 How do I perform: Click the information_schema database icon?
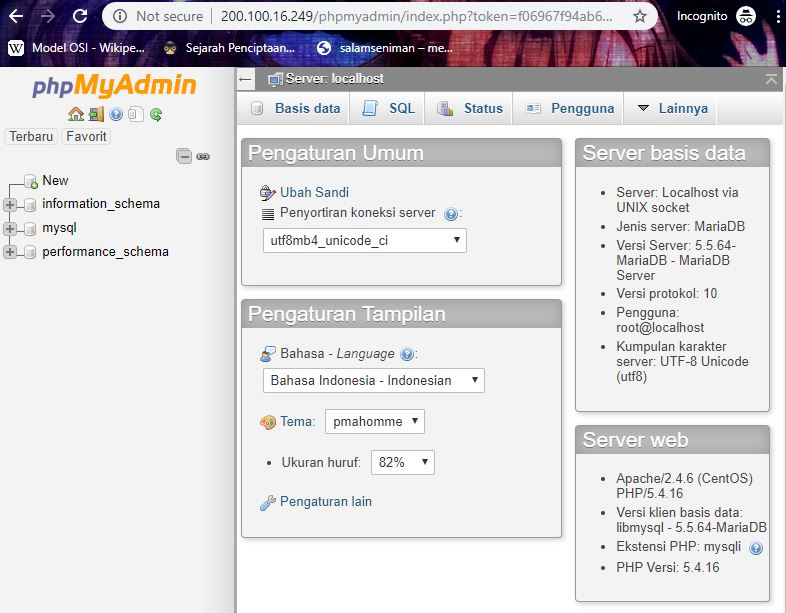coord(30,205)
